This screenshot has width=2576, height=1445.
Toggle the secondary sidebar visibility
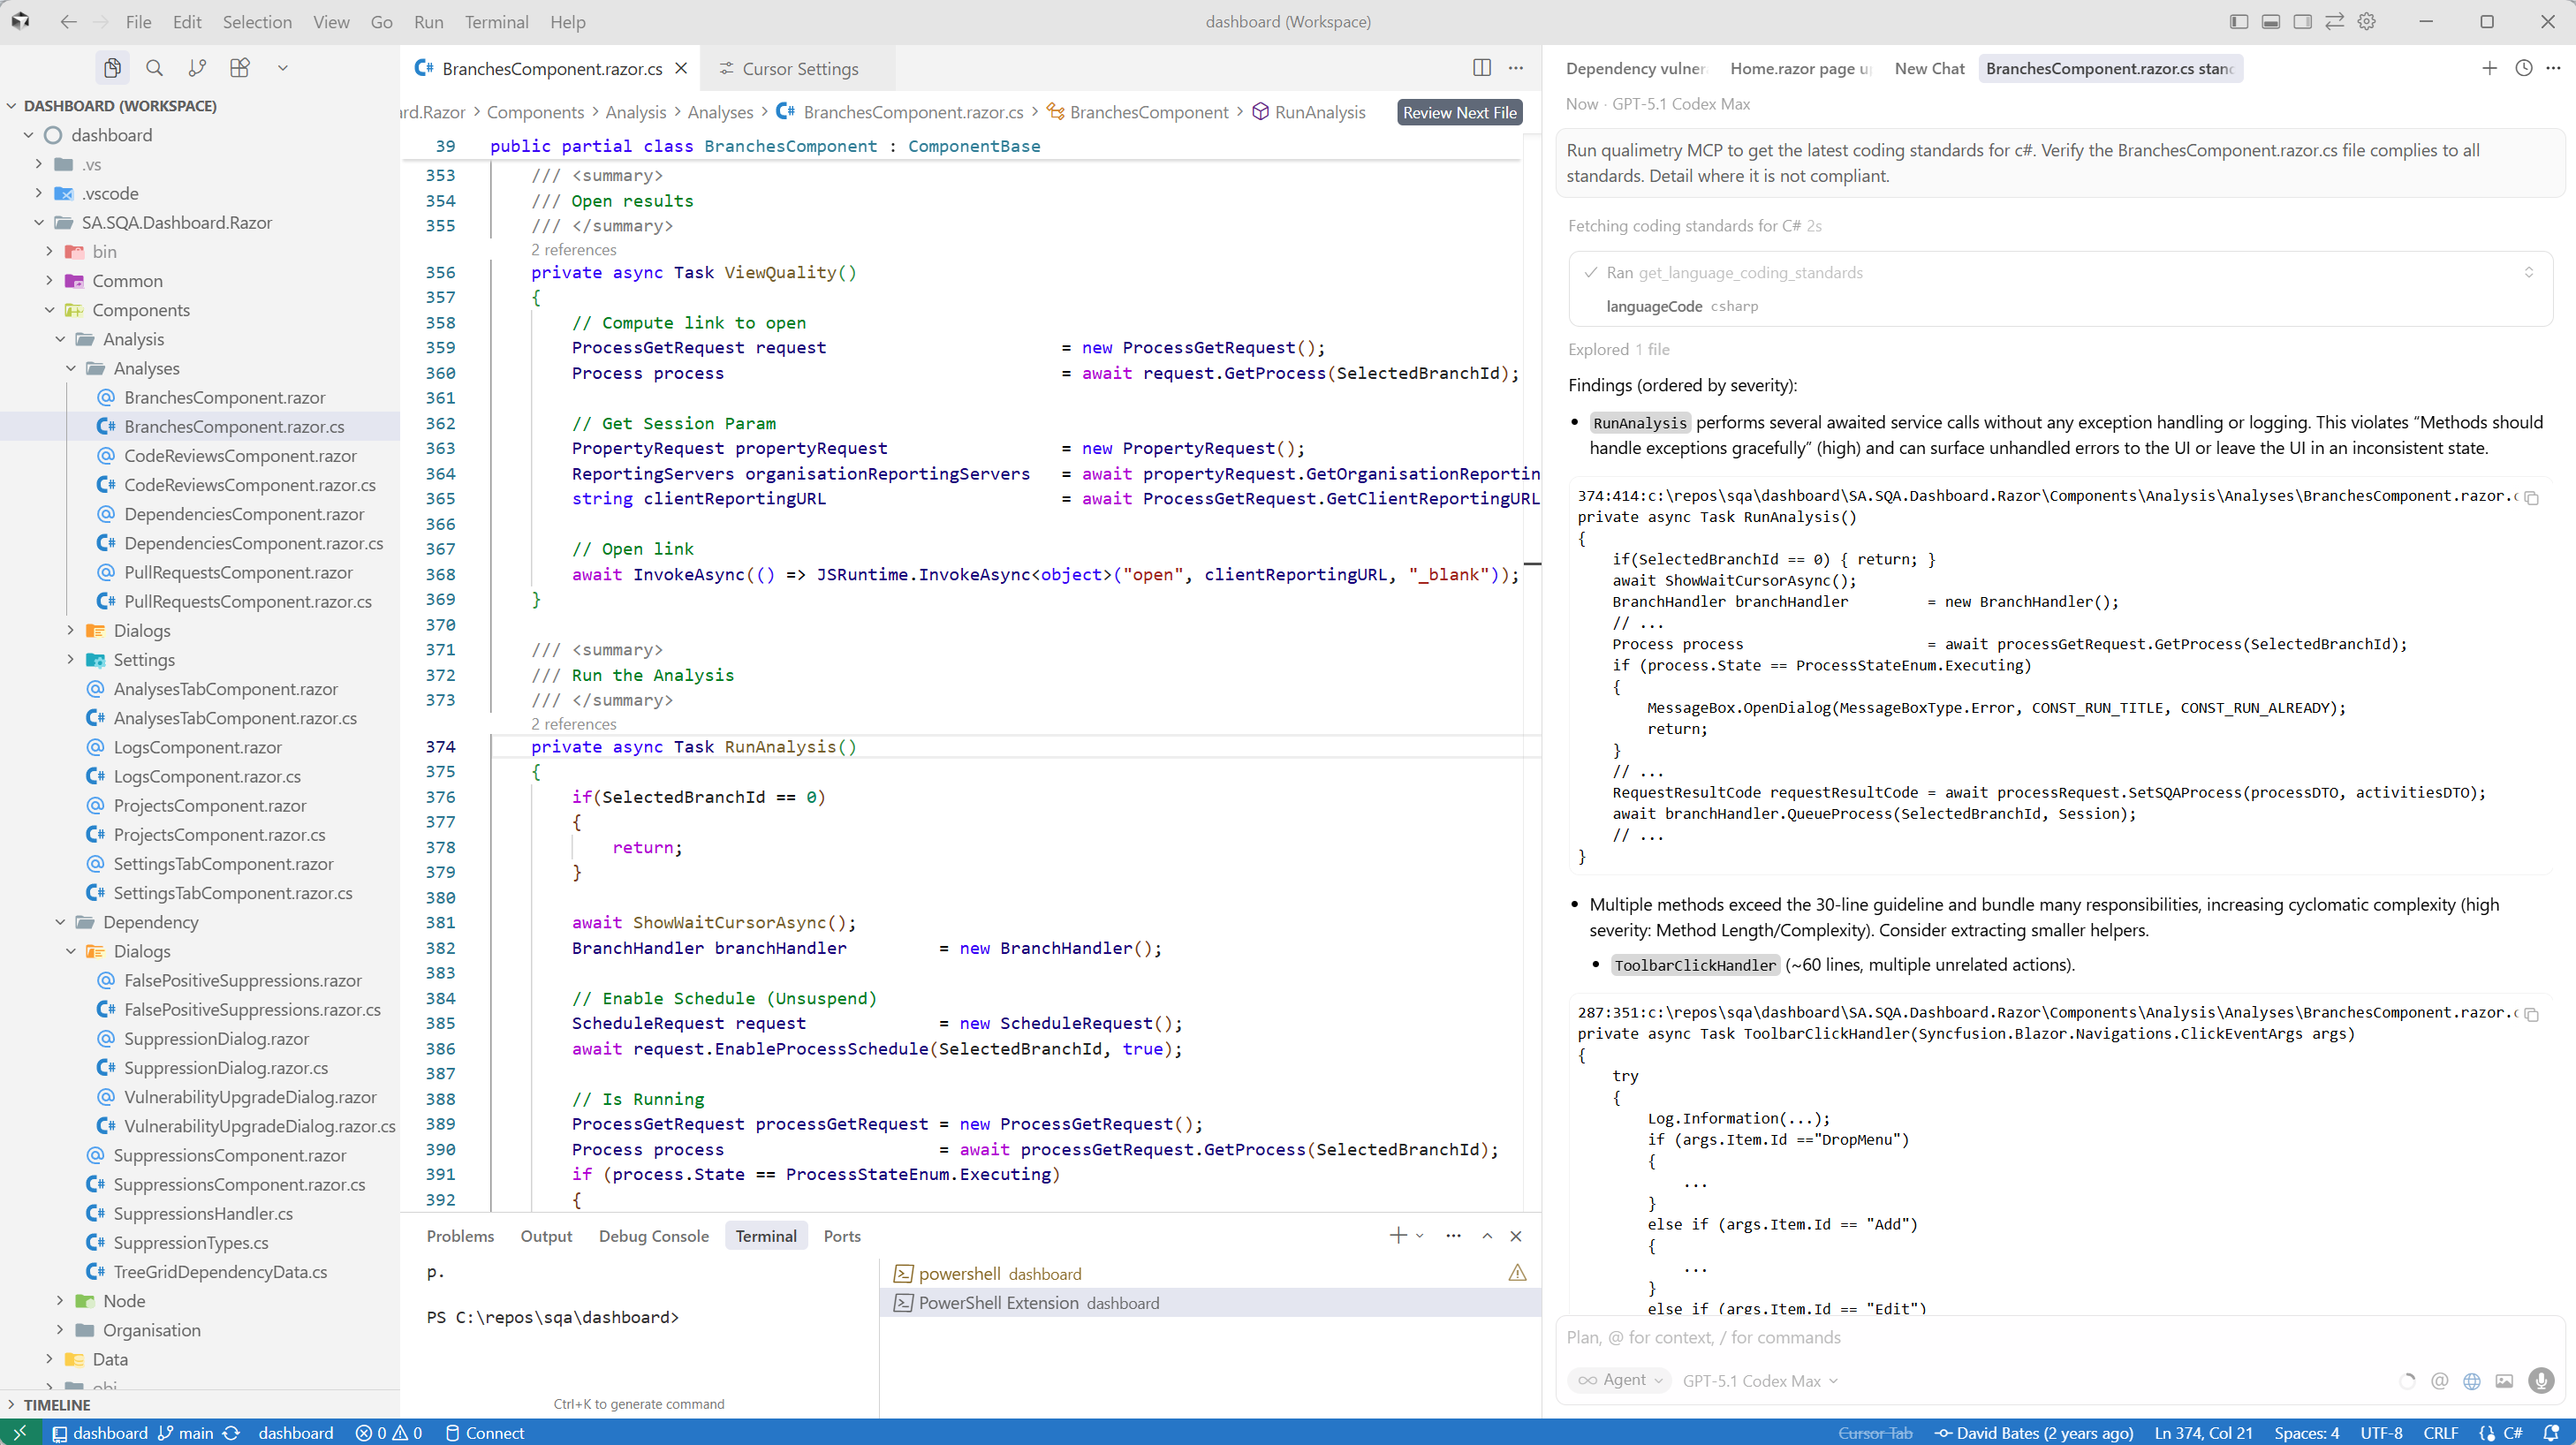[2303, 21]
